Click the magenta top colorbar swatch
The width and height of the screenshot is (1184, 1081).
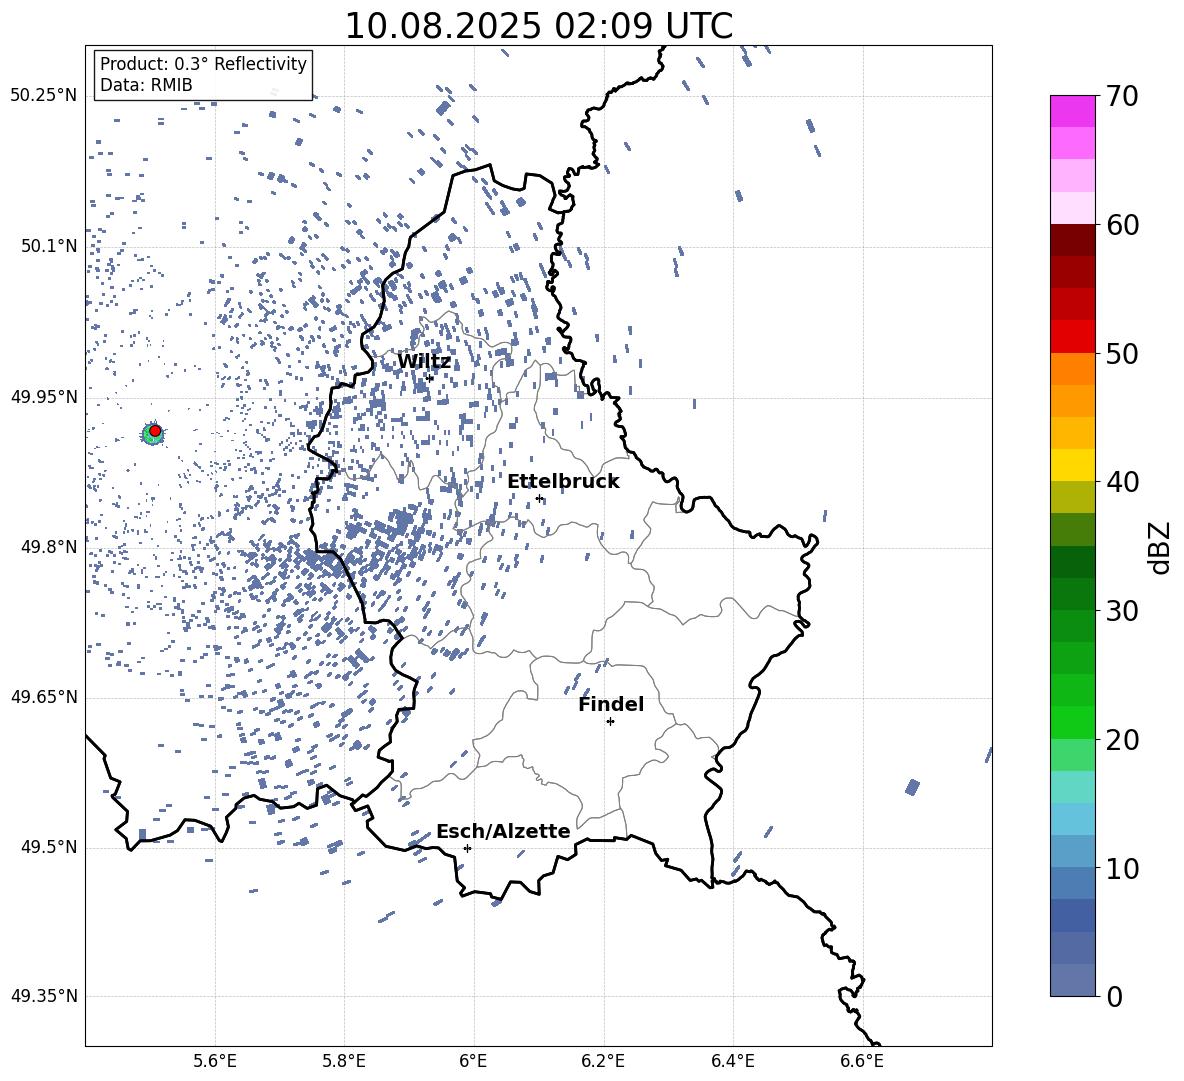1072,111
